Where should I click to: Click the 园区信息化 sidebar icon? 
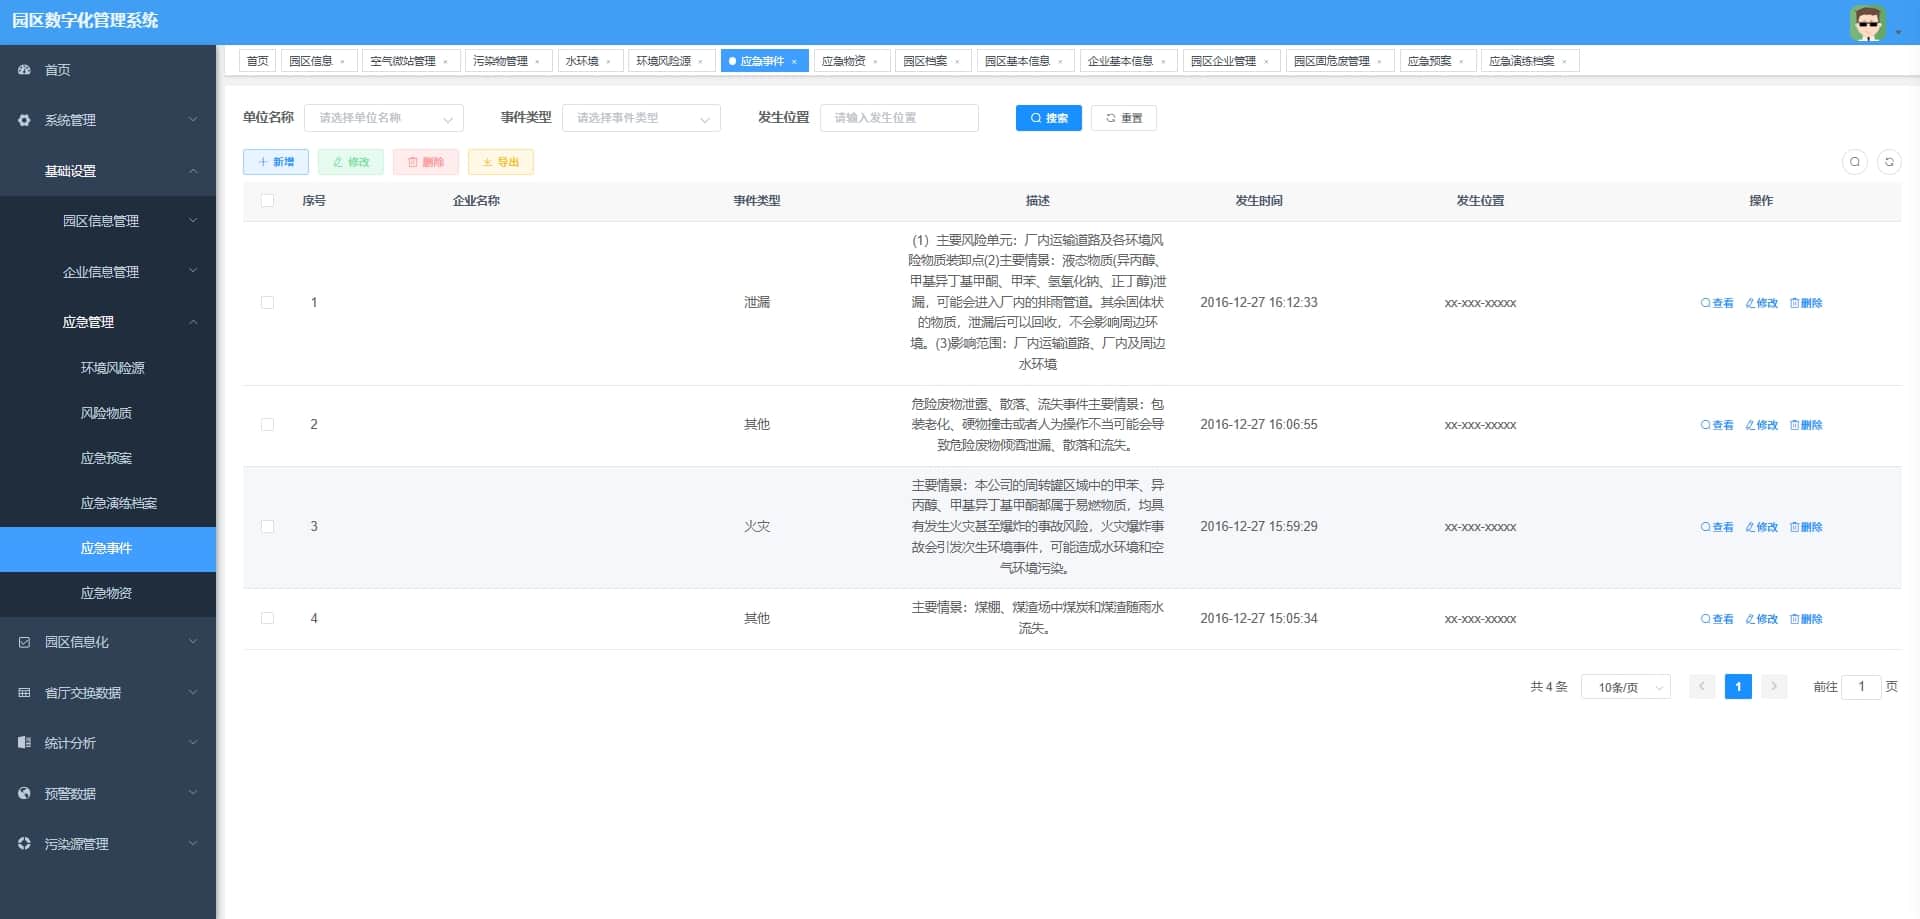[24, 642]
